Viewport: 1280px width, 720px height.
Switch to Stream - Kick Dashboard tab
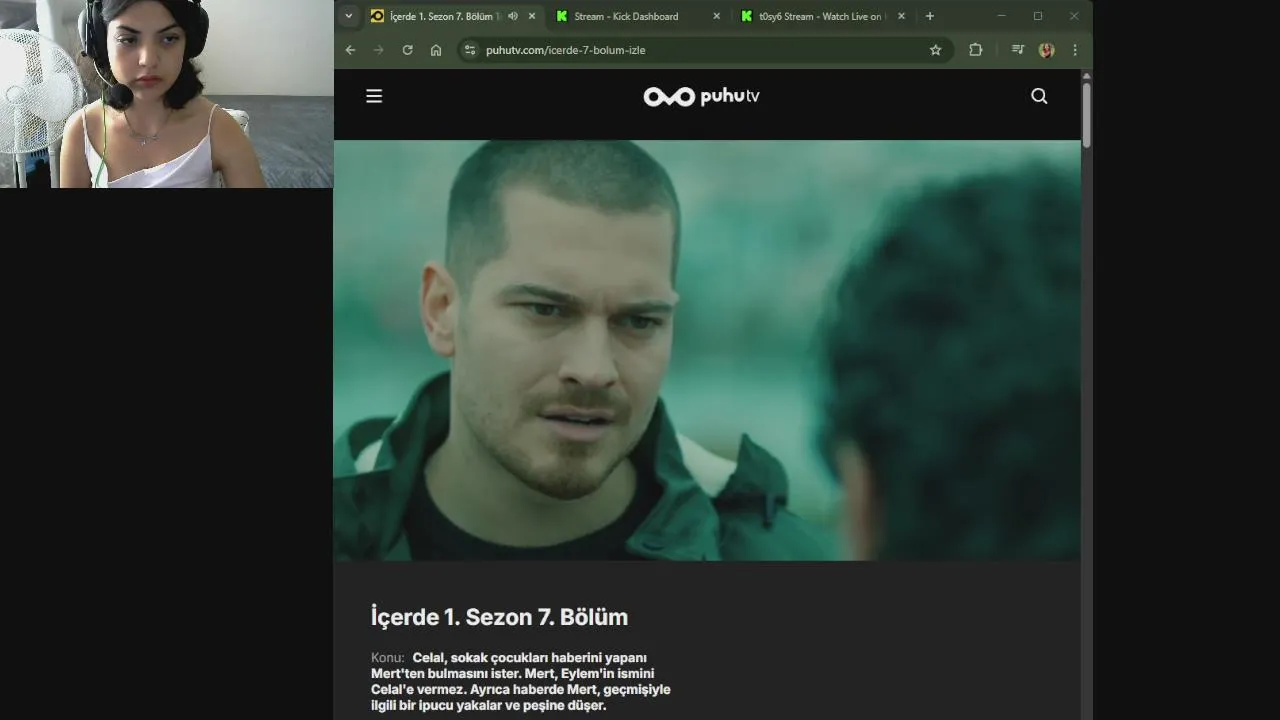point(638,16)
